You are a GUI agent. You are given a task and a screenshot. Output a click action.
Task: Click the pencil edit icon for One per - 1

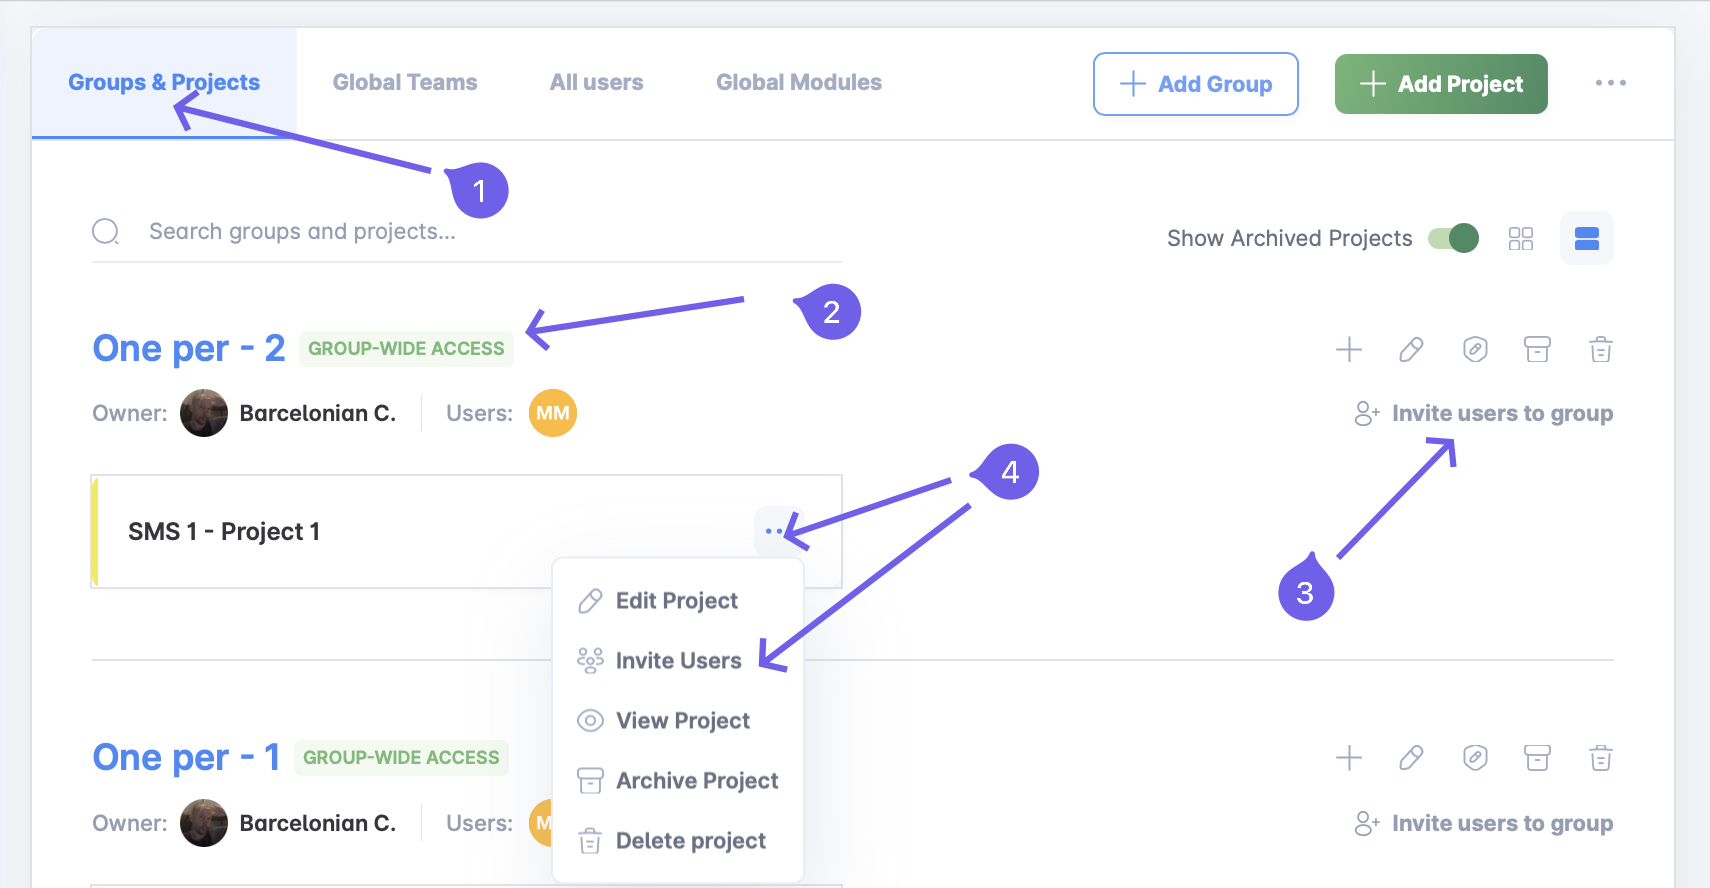pos(1411,758)
